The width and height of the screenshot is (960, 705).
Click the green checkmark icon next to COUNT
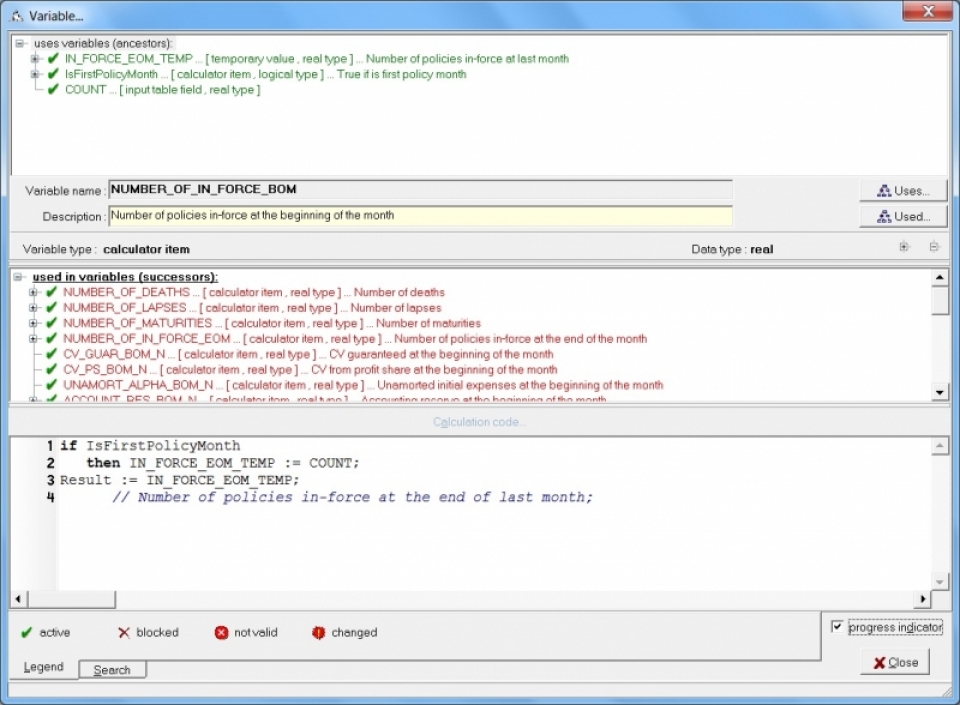click(x=53, y=90)
